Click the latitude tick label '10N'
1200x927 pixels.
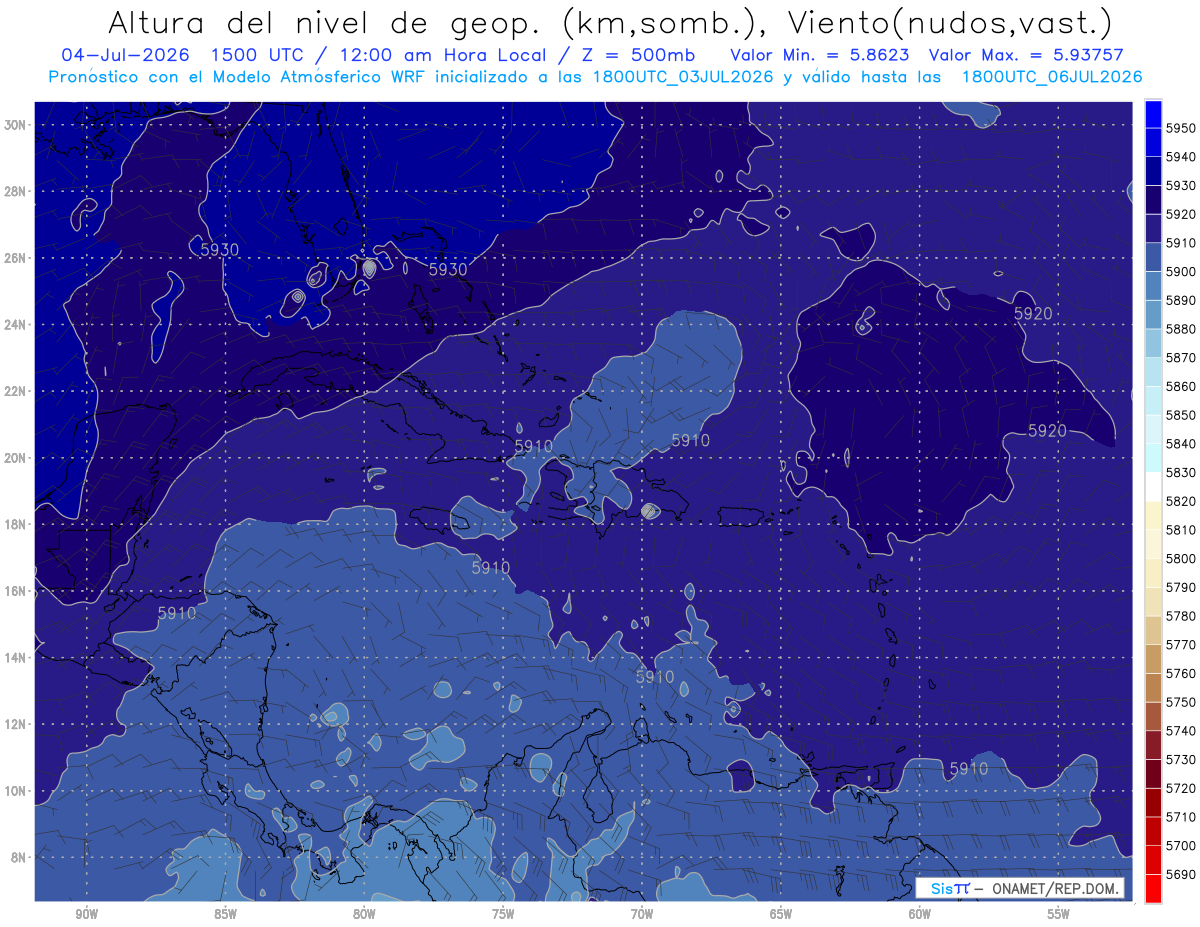coord(15,791)
